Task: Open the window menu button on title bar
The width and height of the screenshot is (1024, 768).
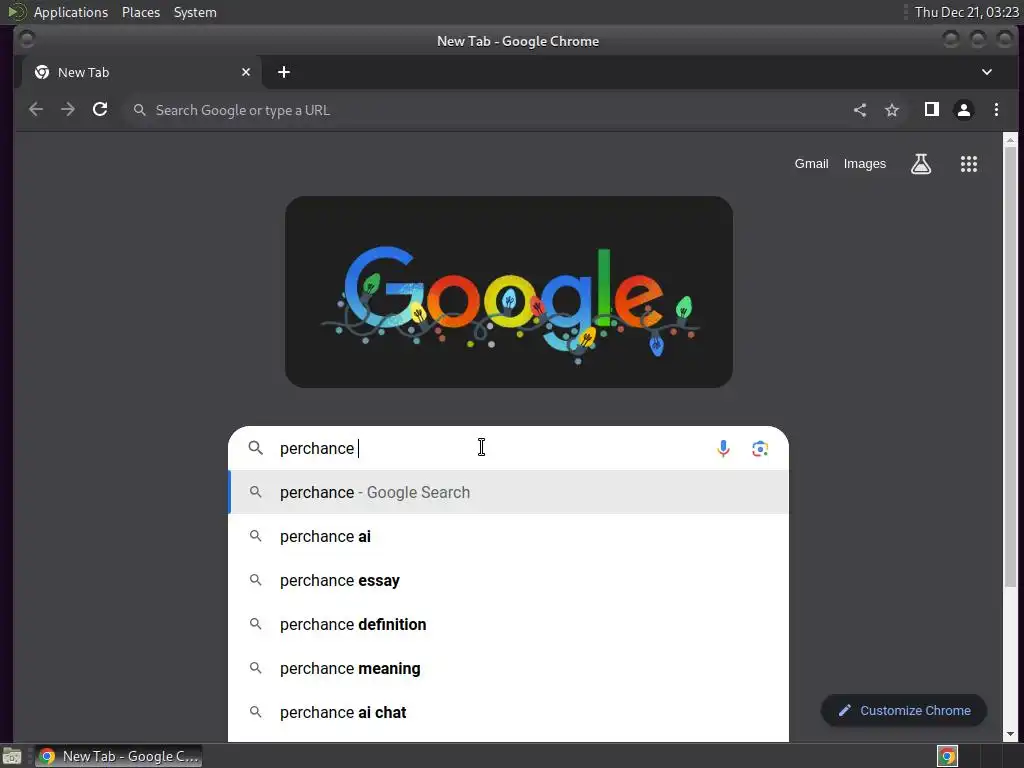Action: tap(27, 40)
